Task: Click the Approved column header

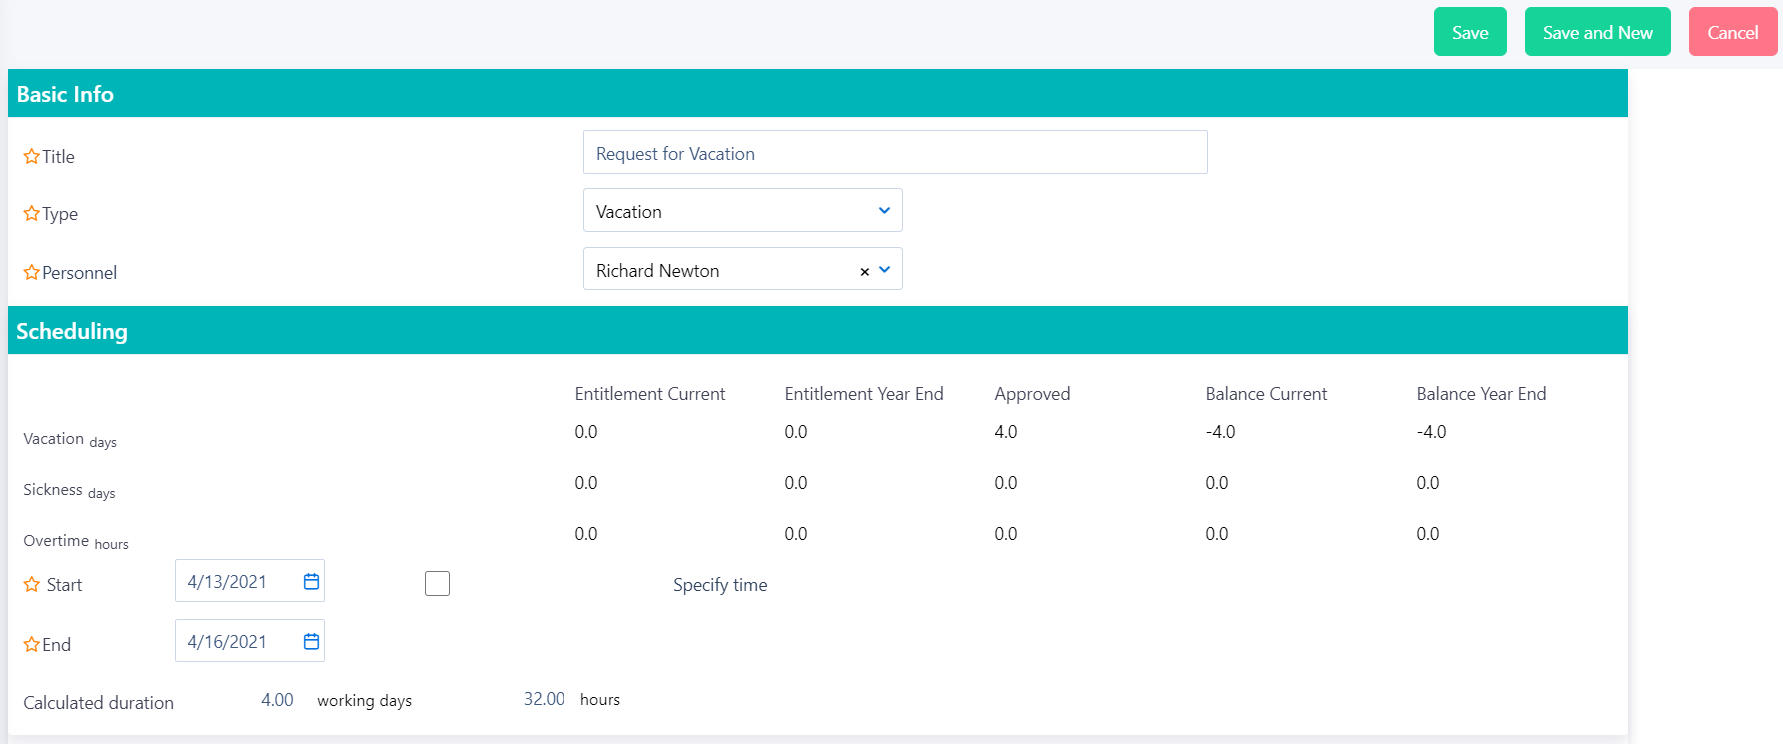Action: 1032,394
